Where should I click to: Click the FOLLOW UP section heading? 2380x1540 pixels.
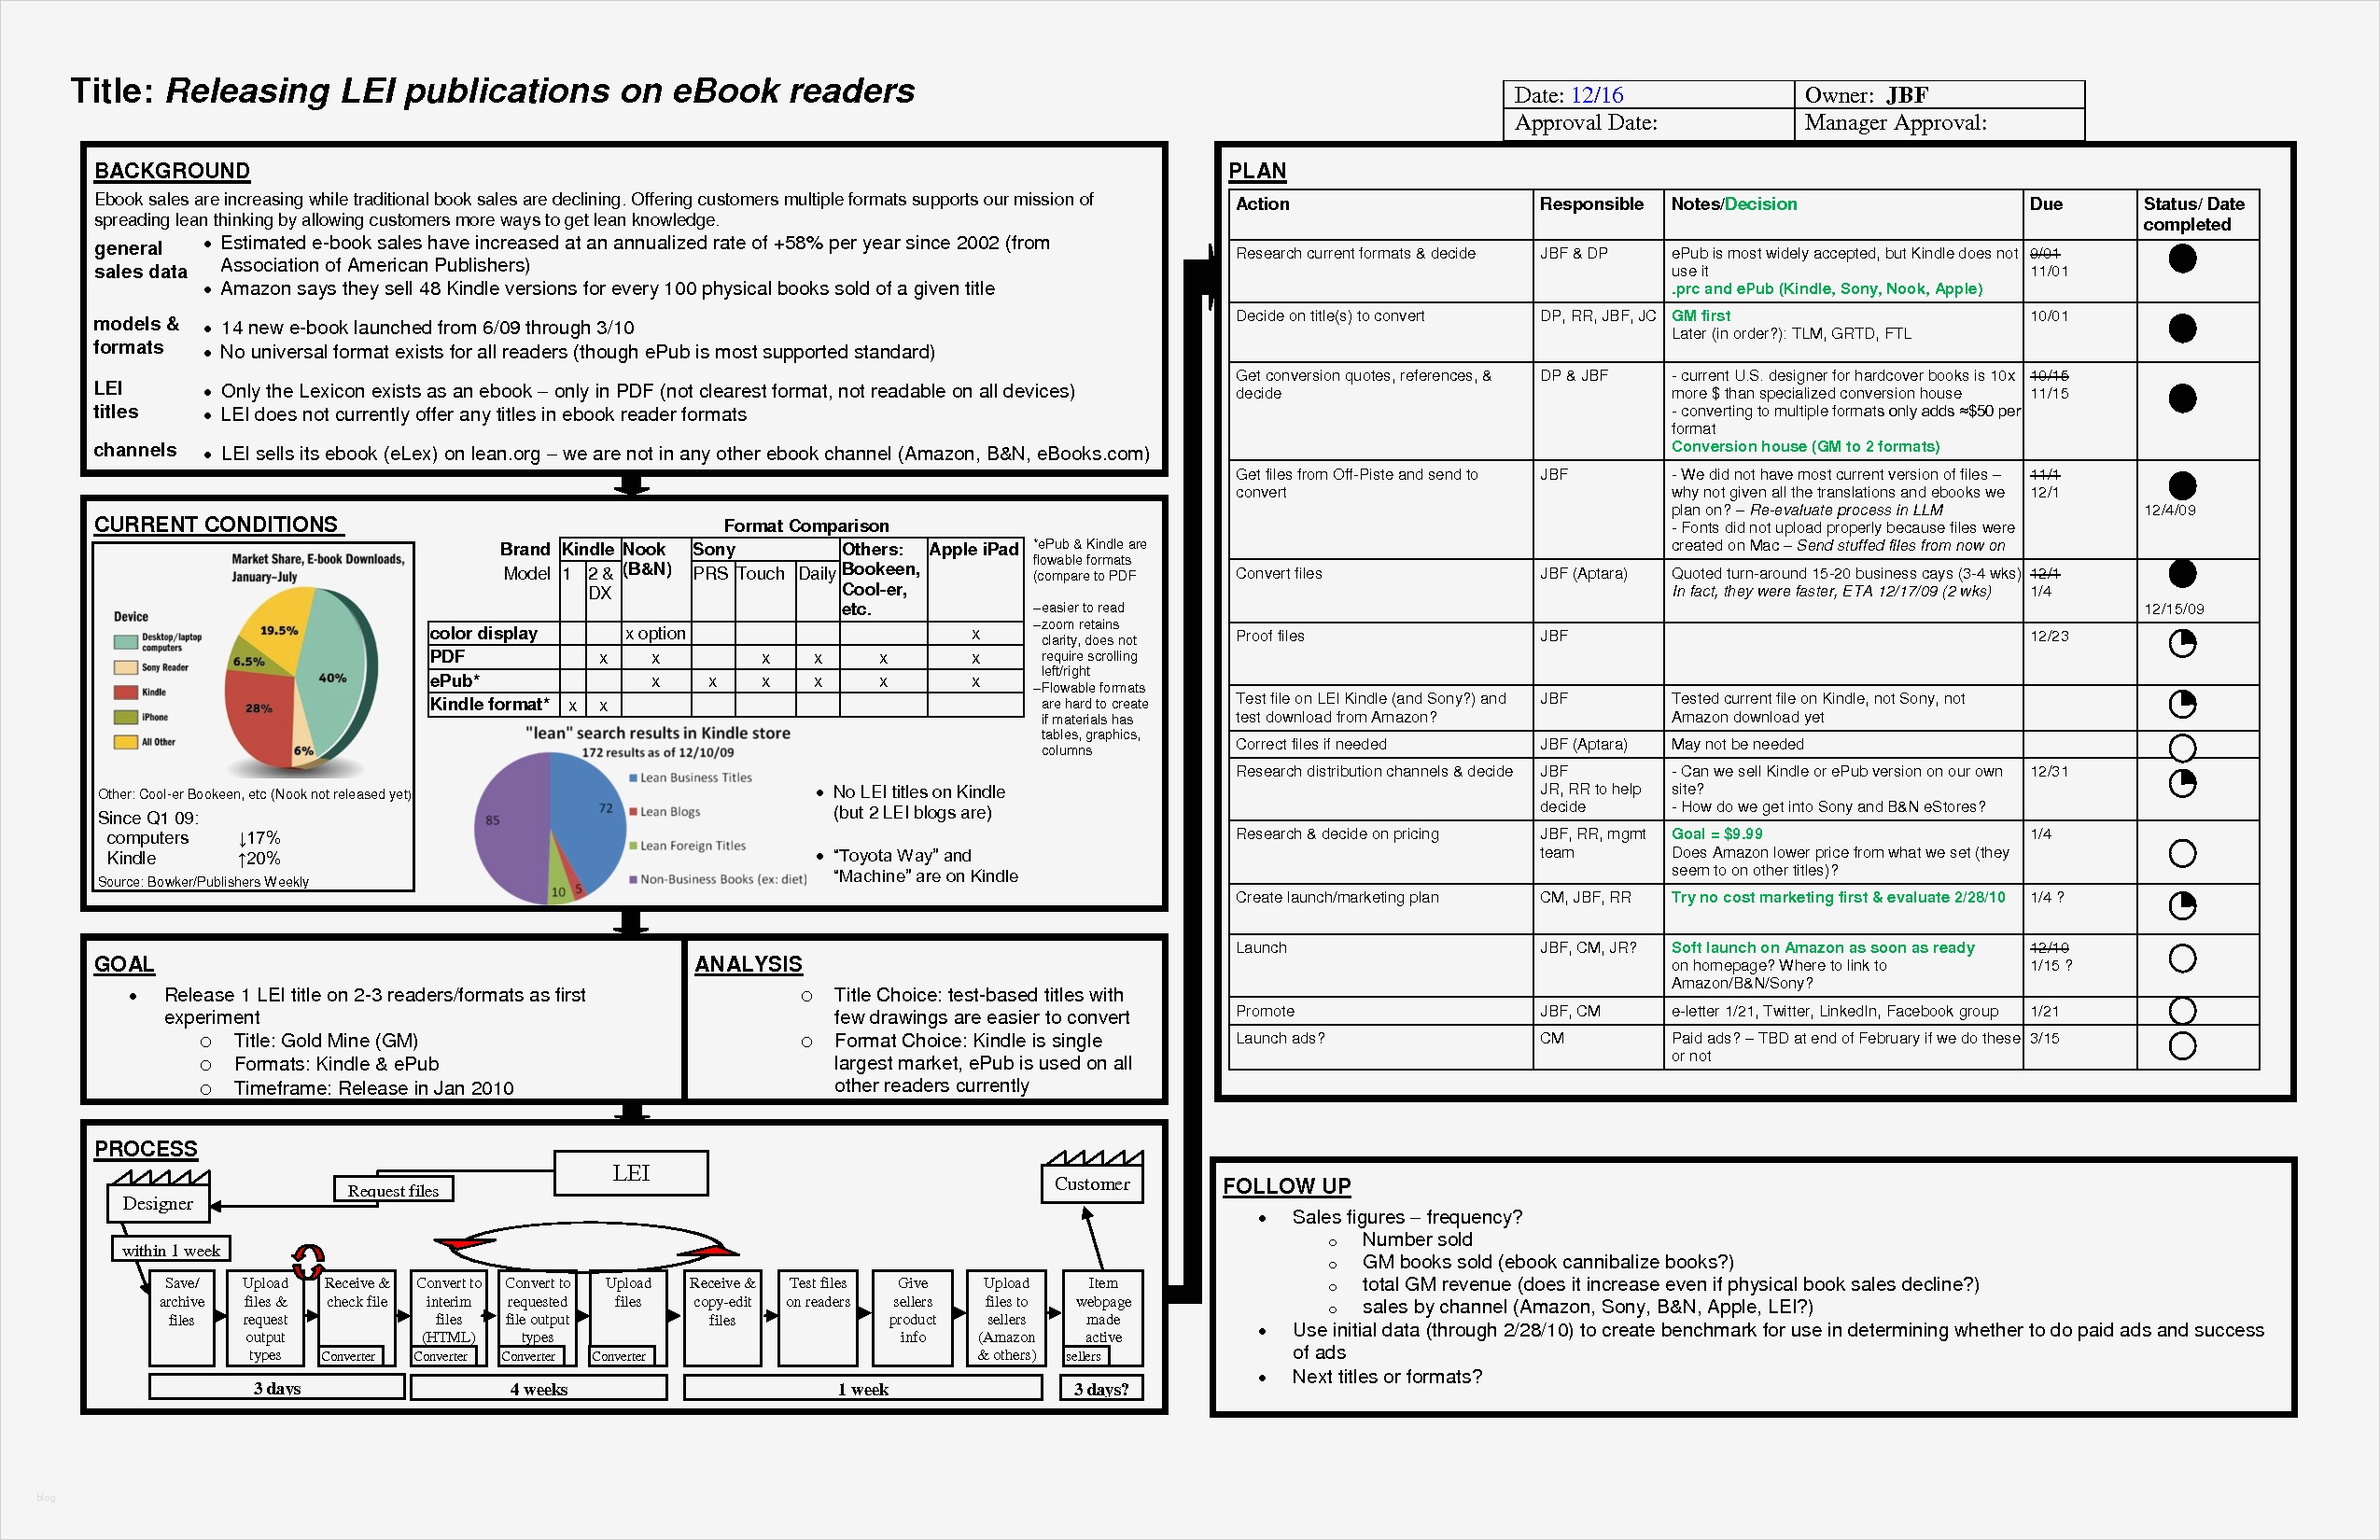pyautogui.click(x=1286, y=1186)
